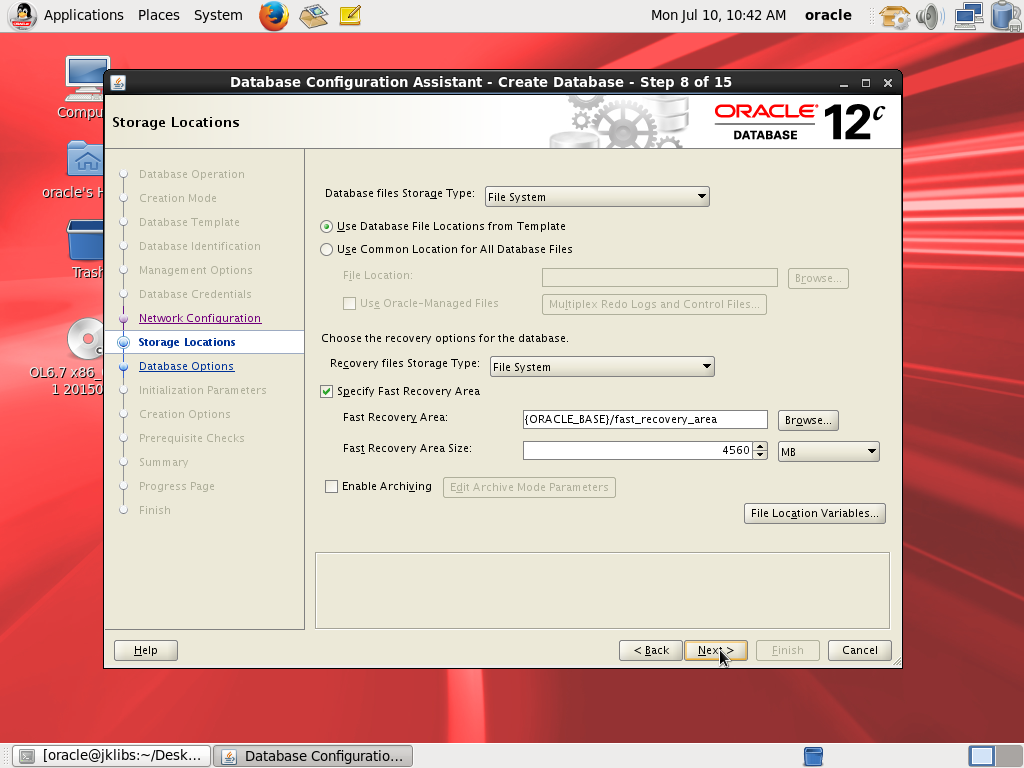This screenshot has height=768, width=1024.
Task: Open the network connection tray icon
Action: coord(968,15)
